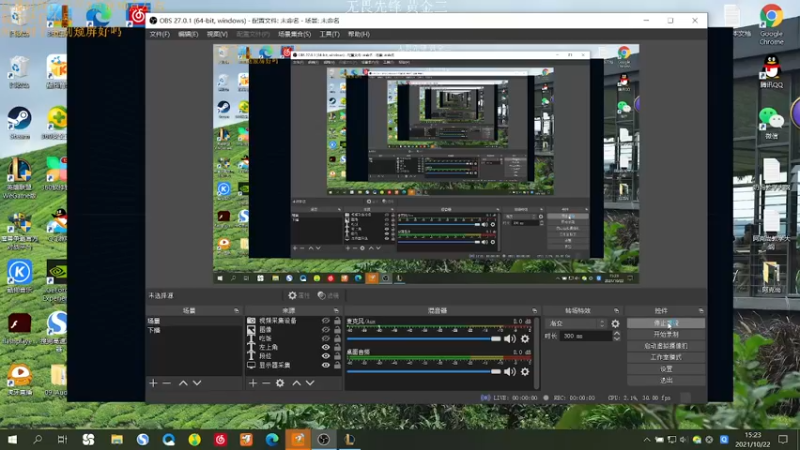The width and height of the screenshot is (800, 450).
Task: Move source down with arrow icon
Action: [310, 383]
